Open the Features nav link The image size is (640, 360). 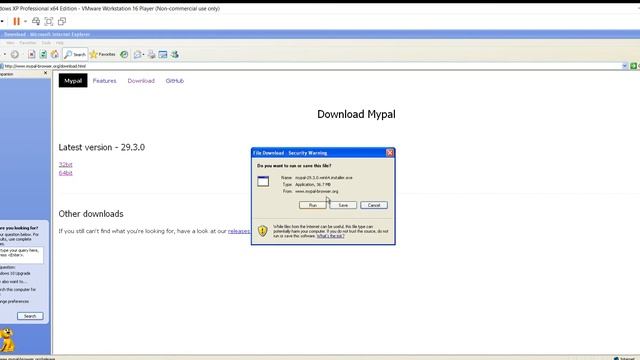[104, 81]
